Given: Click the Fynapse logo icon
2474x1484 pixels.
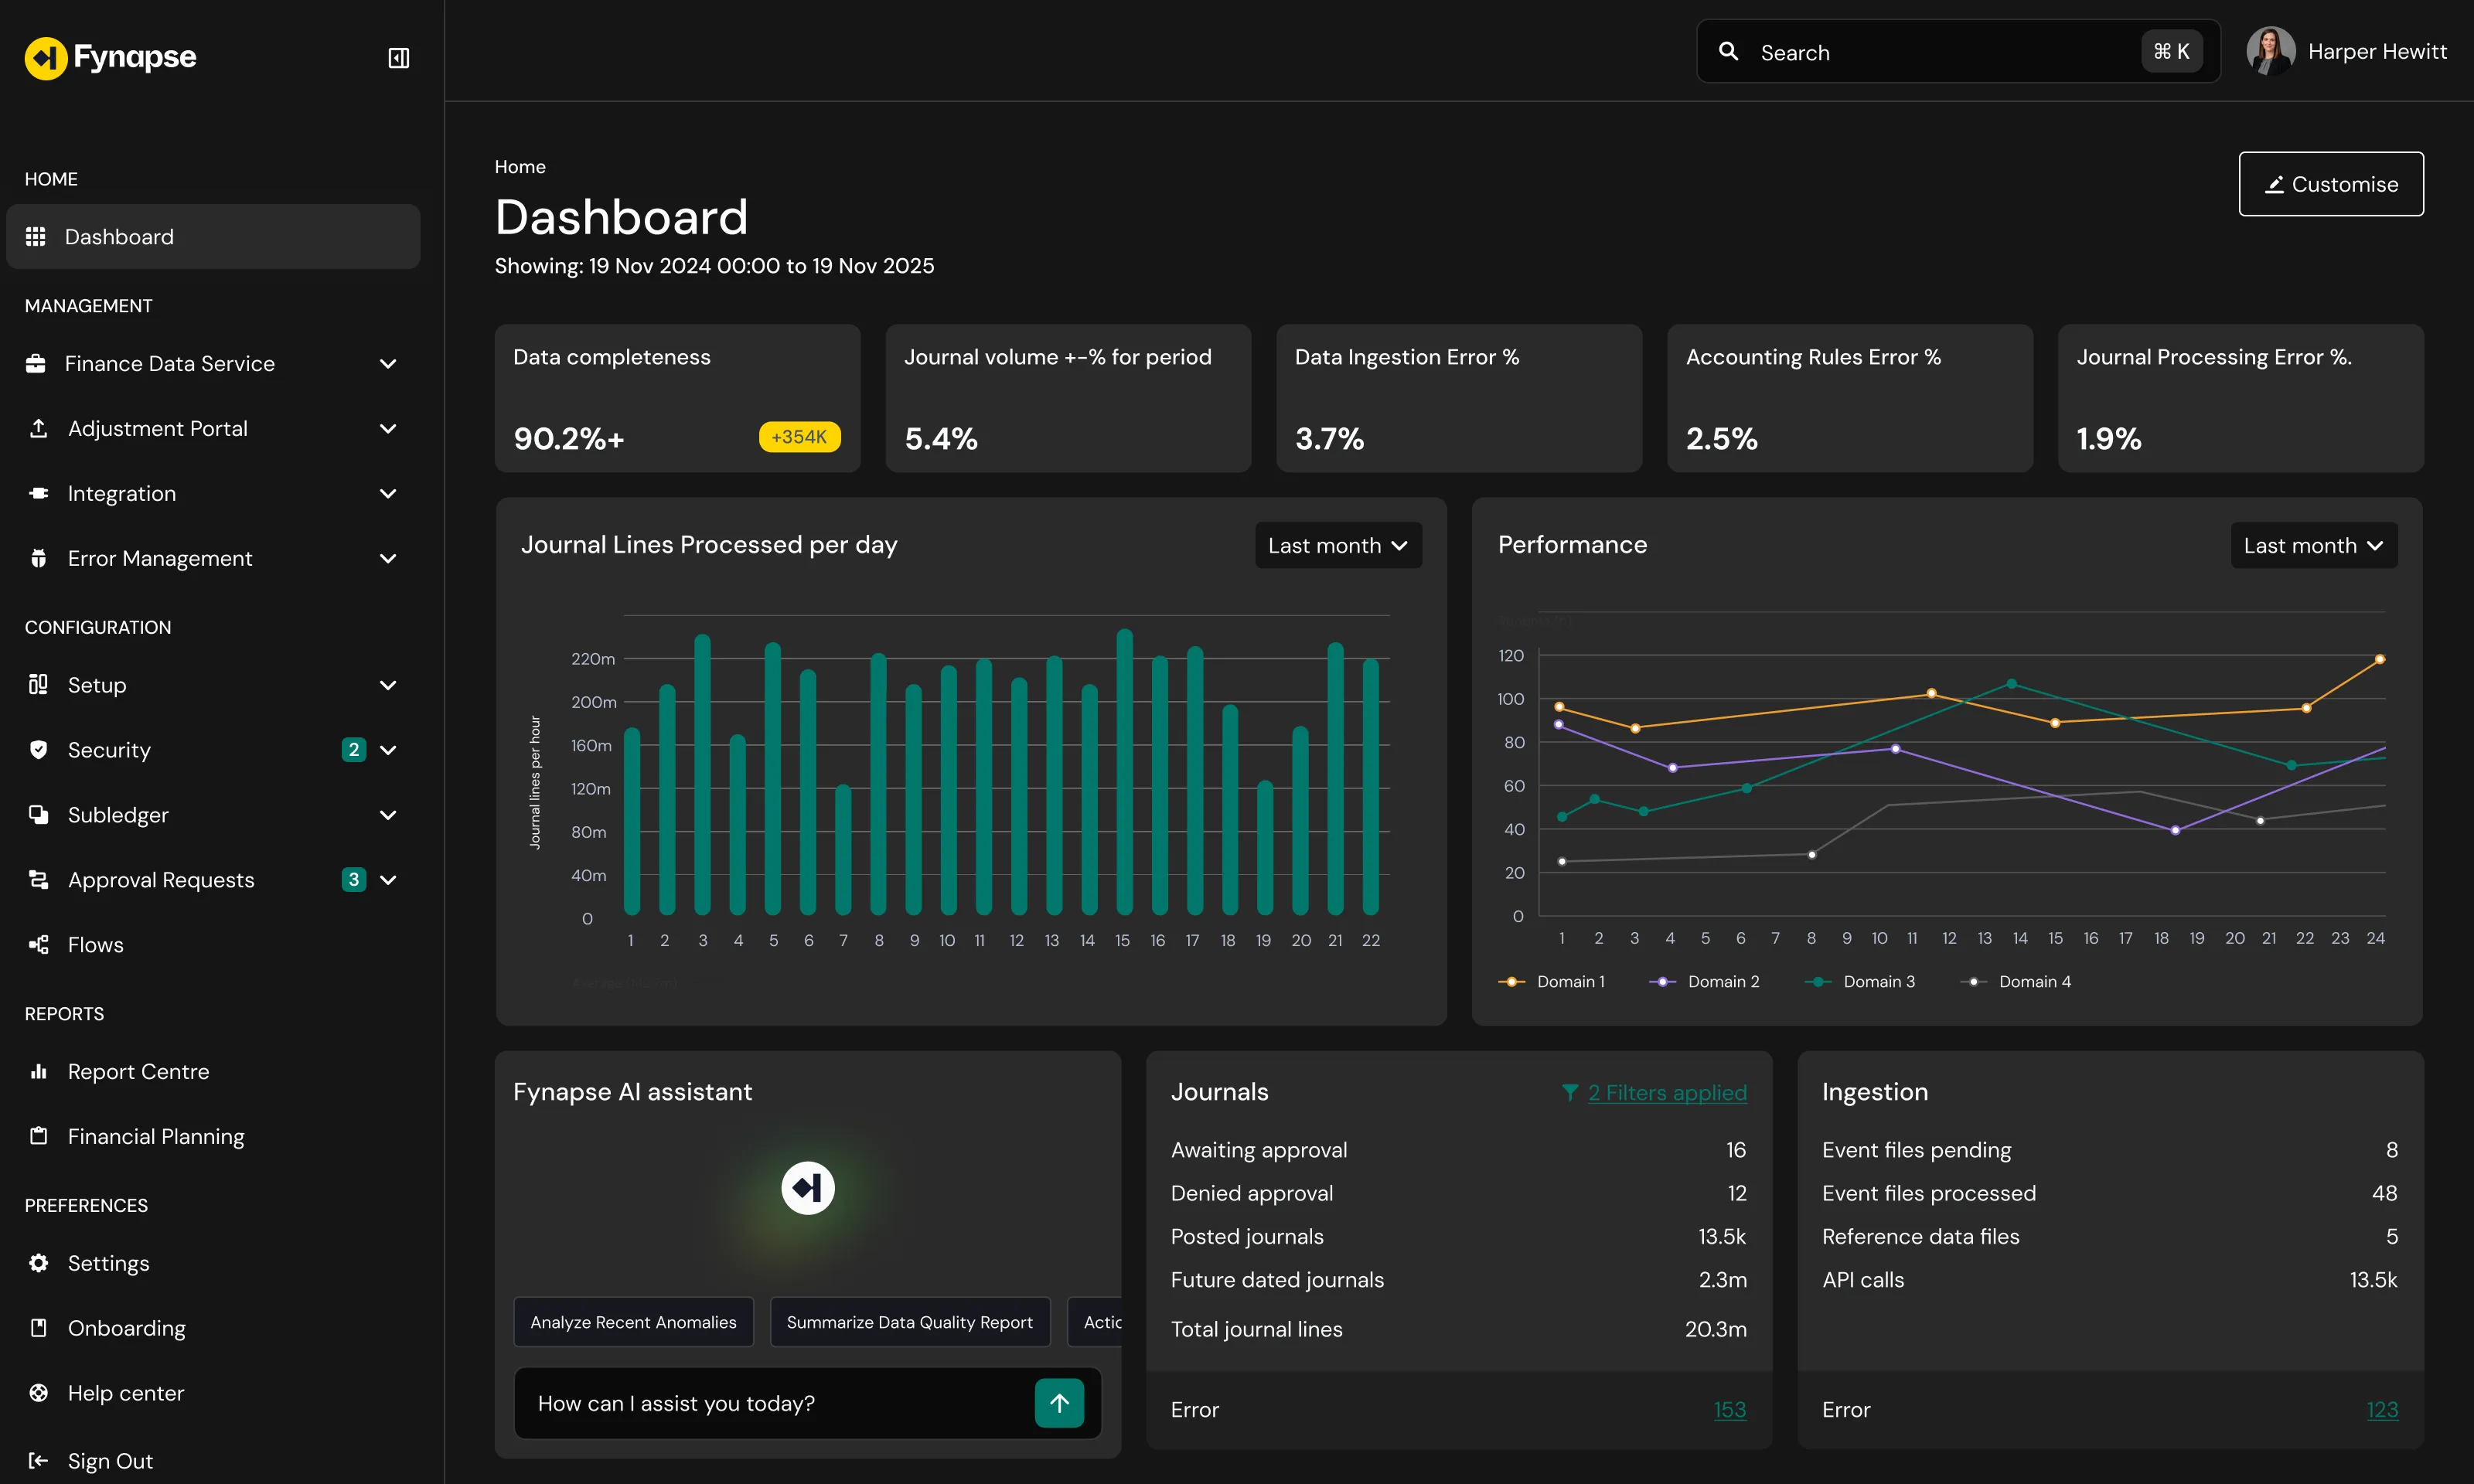Looking at the screenshot, I should (45, 58).
